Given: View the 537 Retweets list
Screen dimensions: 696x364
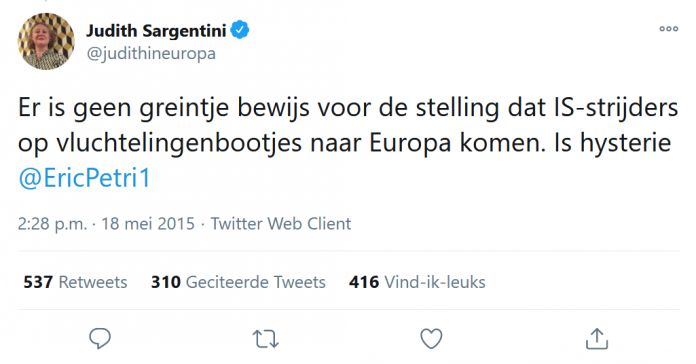Looking at the screenshot, I should point(75,282).
